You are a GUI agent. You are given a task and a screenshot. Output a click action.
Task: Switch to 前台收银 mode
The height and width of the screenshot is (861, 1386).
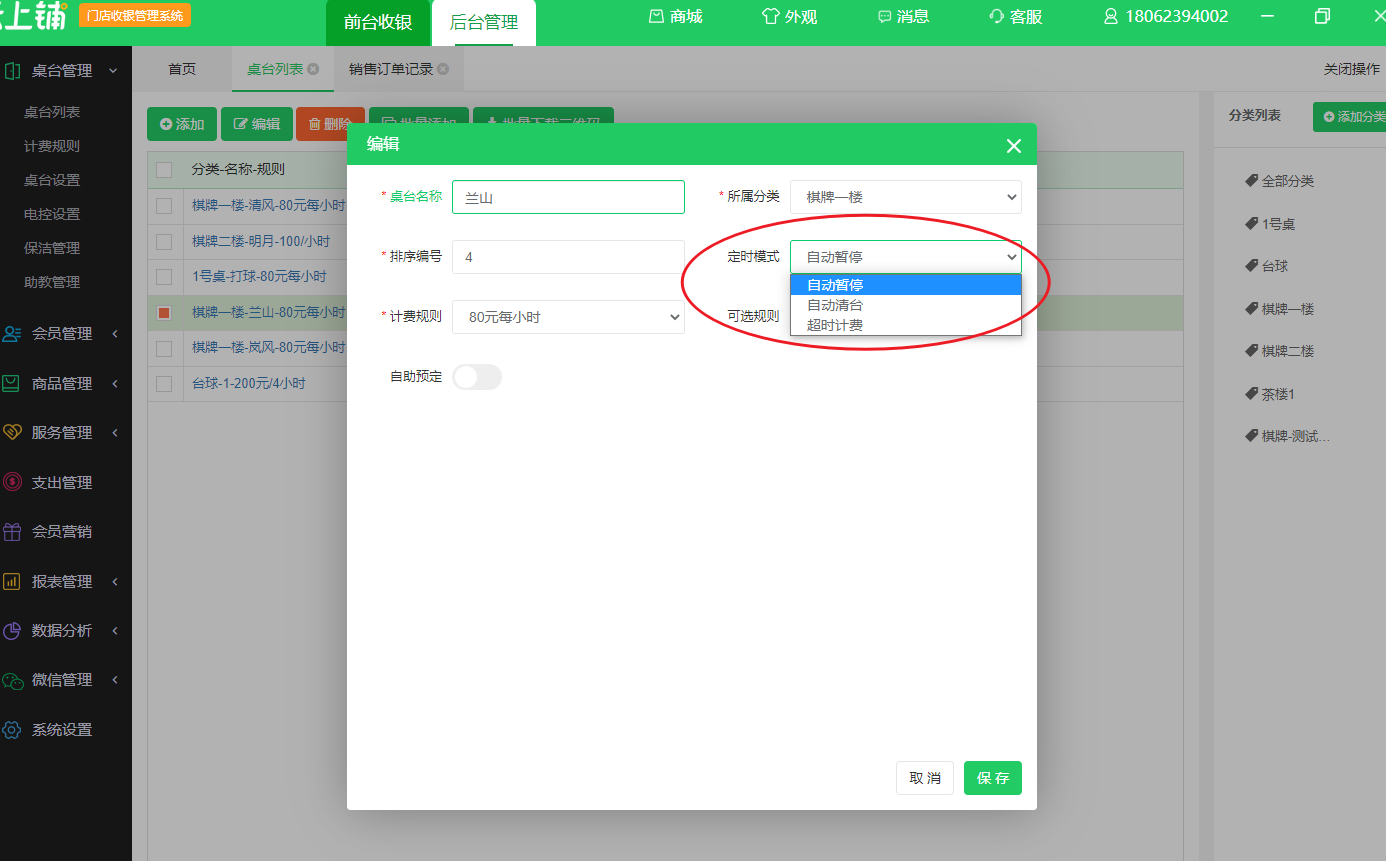click(x=377, y=22)
